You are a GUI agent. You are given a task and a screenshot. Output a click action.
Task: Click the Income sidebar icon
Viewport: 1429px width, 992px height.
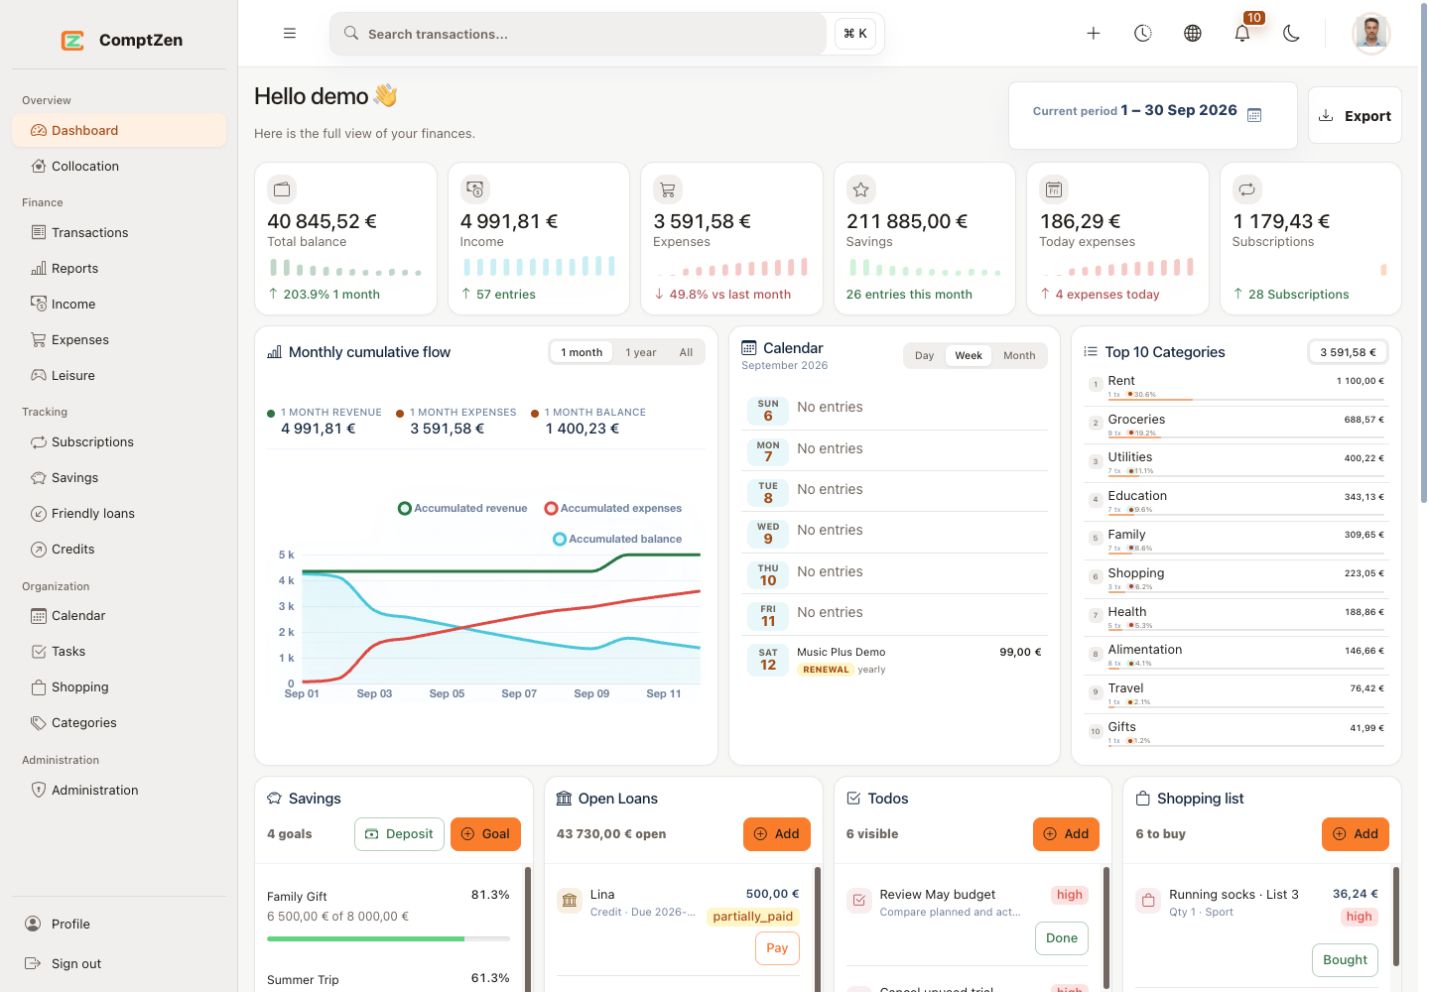pyautogui.click(x=39, y=304)
